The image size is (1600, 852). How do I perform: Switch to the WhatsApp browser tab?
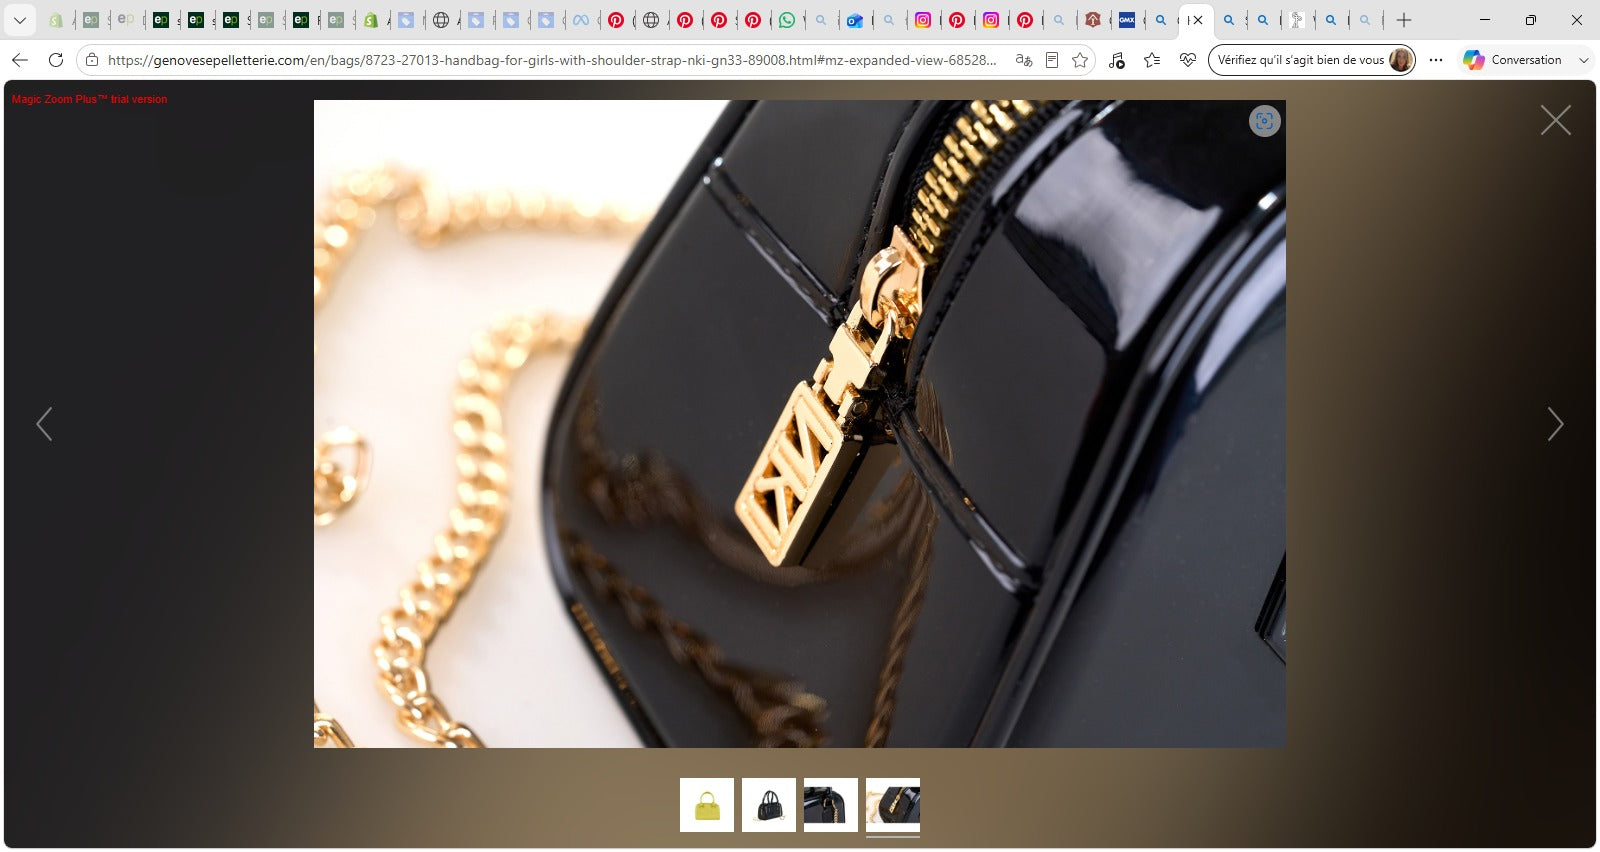pyautogui.click(x=788, y=20)
